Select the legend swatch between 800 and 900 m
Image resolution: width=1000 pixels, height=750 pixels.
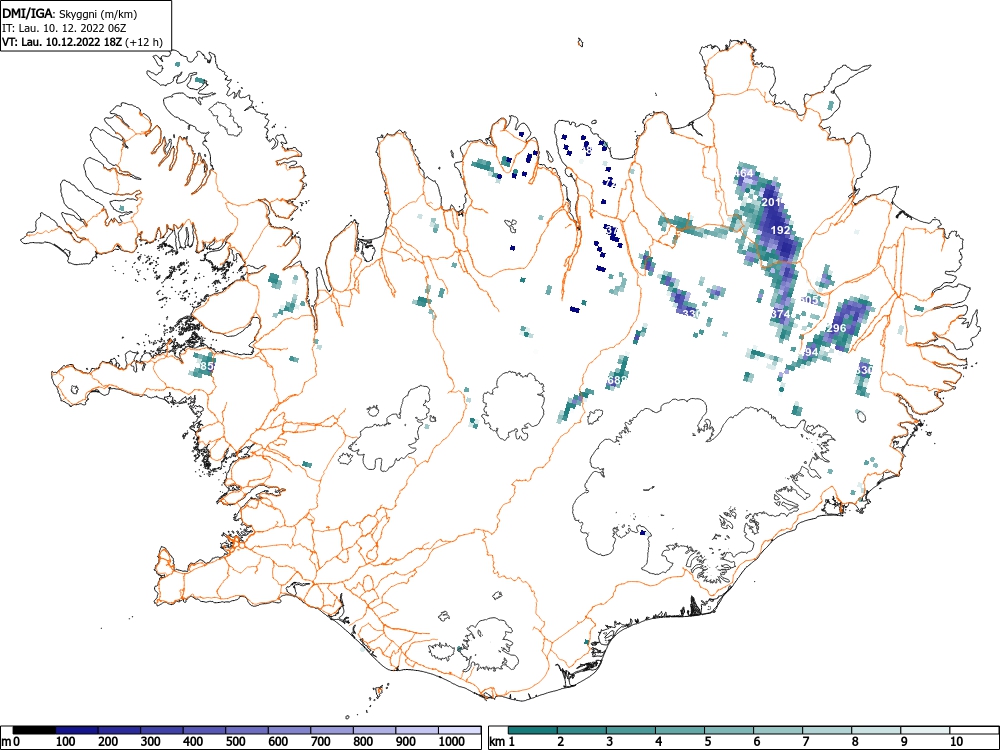pos(375,730)
